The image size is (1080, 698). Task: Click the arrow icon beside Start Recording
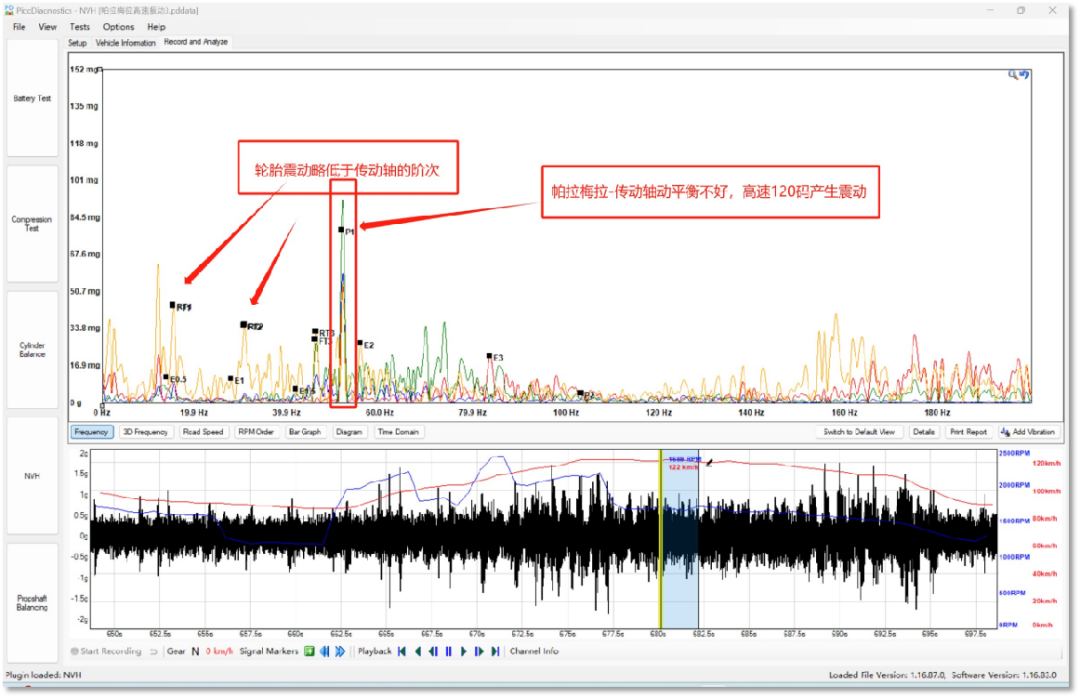tap(154, 651)
